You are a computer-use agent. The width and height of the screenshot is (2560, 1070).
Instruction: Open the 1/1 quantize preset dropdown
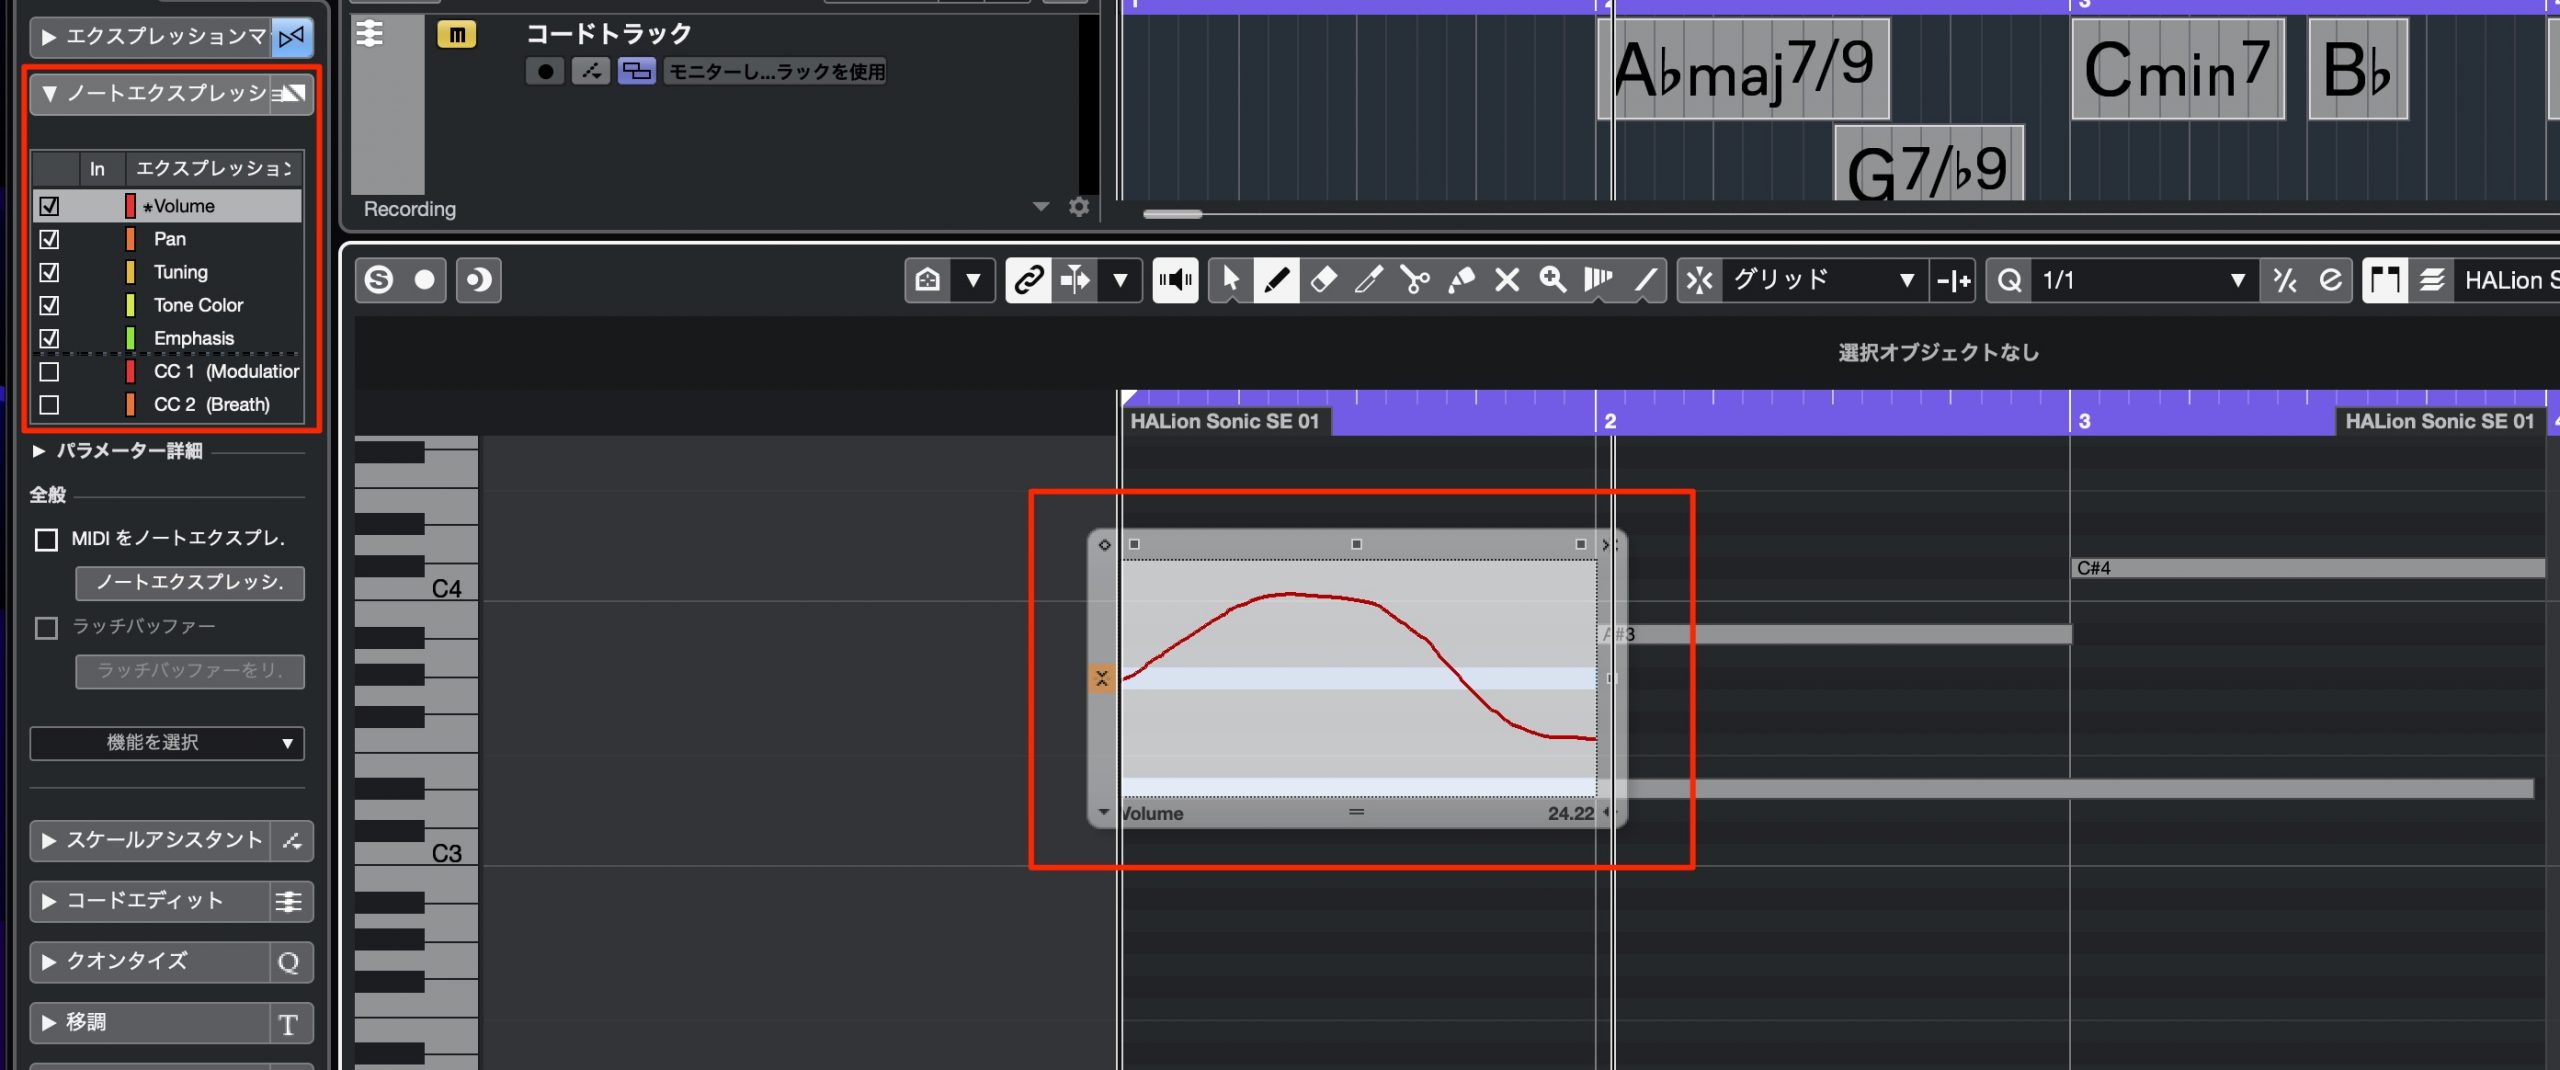click(x=2143, y=280)
